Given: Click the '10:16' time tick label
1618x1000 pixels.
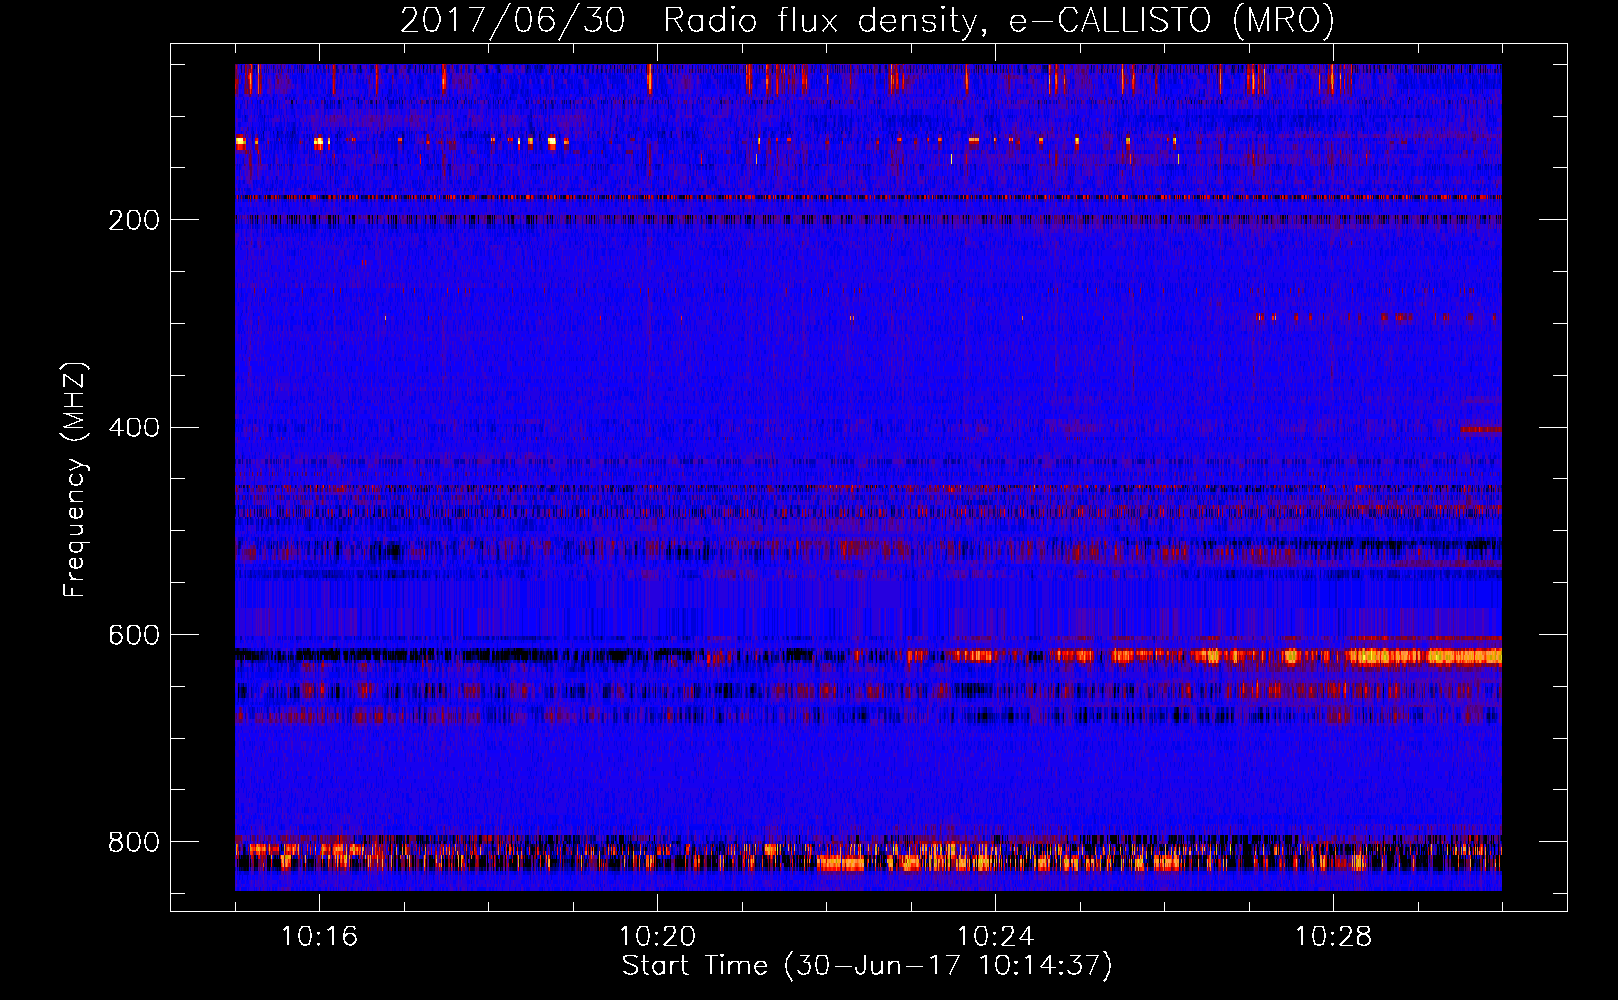Looking at the screenshot, I should [319, 937].
